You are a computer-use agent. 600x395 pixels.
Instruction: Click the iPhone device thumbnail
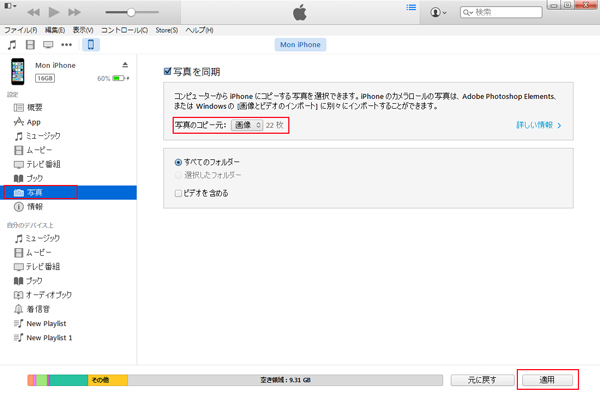tap(18, 72)
